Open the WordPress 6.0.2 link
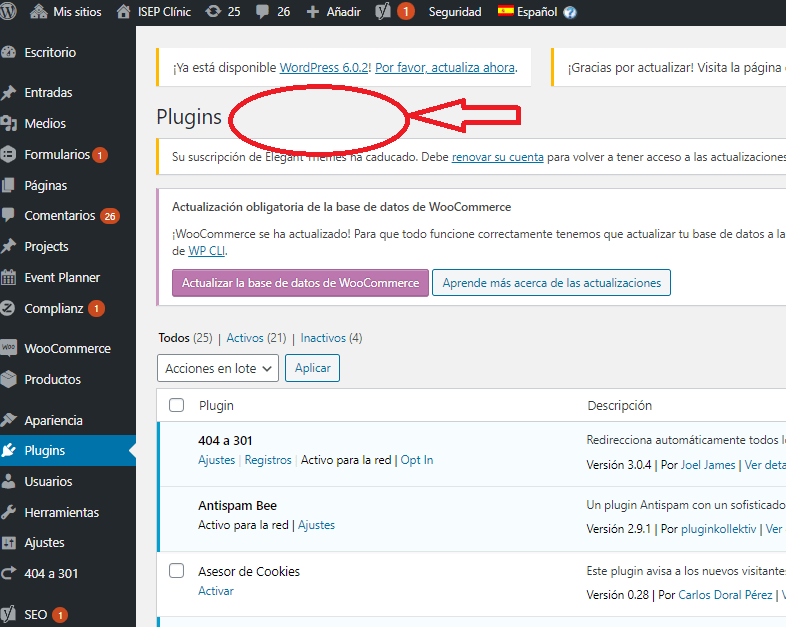 (x=324, y=67)
